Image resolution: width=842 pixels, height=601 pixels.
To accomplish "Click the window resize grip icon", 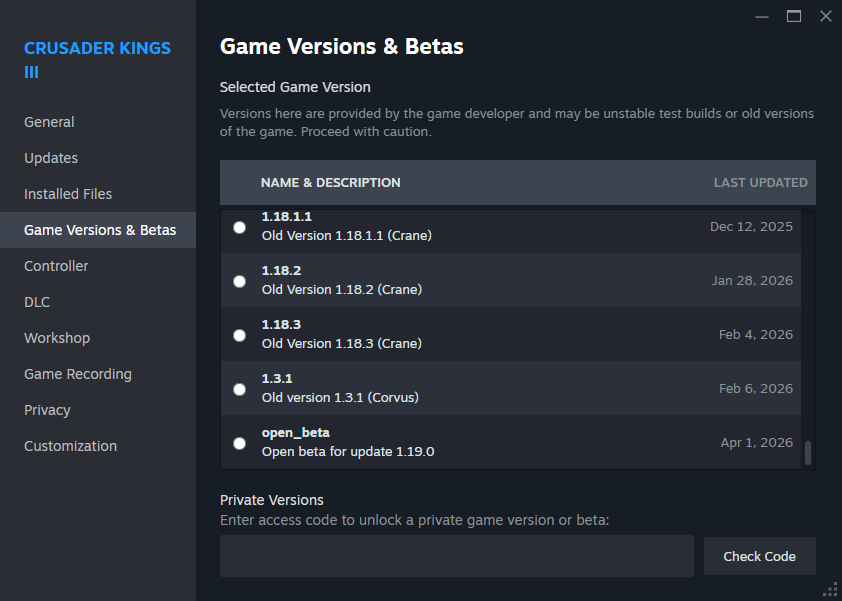I will pos(831,590).
